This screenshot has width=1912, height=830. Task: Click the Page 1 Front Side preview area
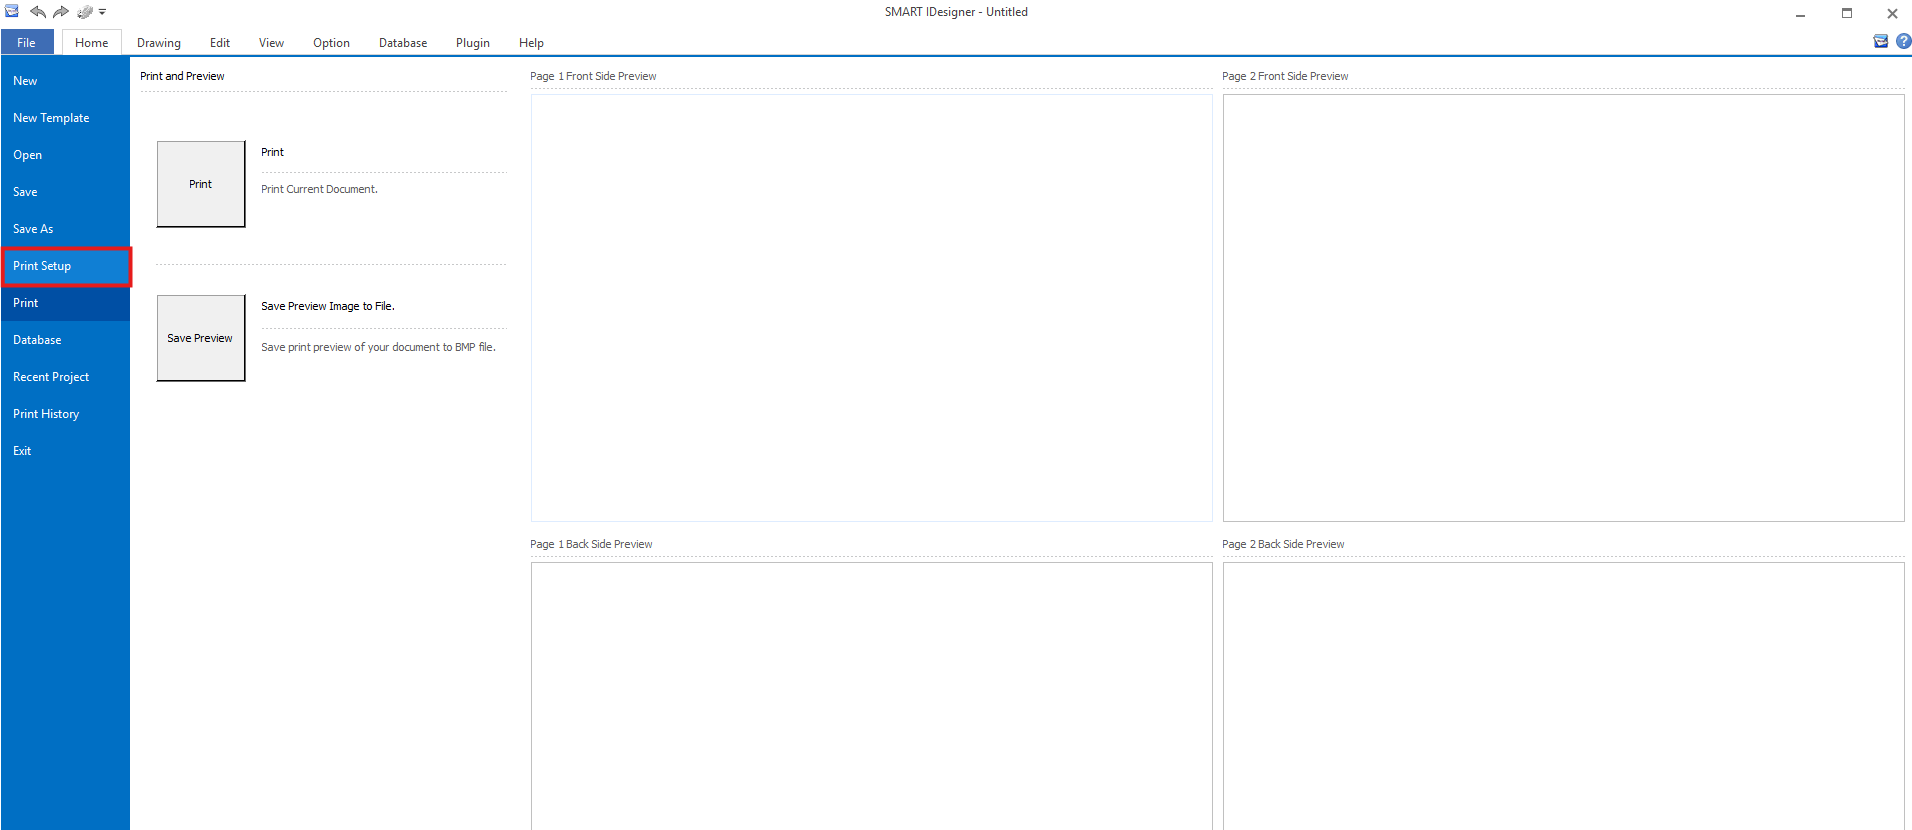[x=871, y=308]
